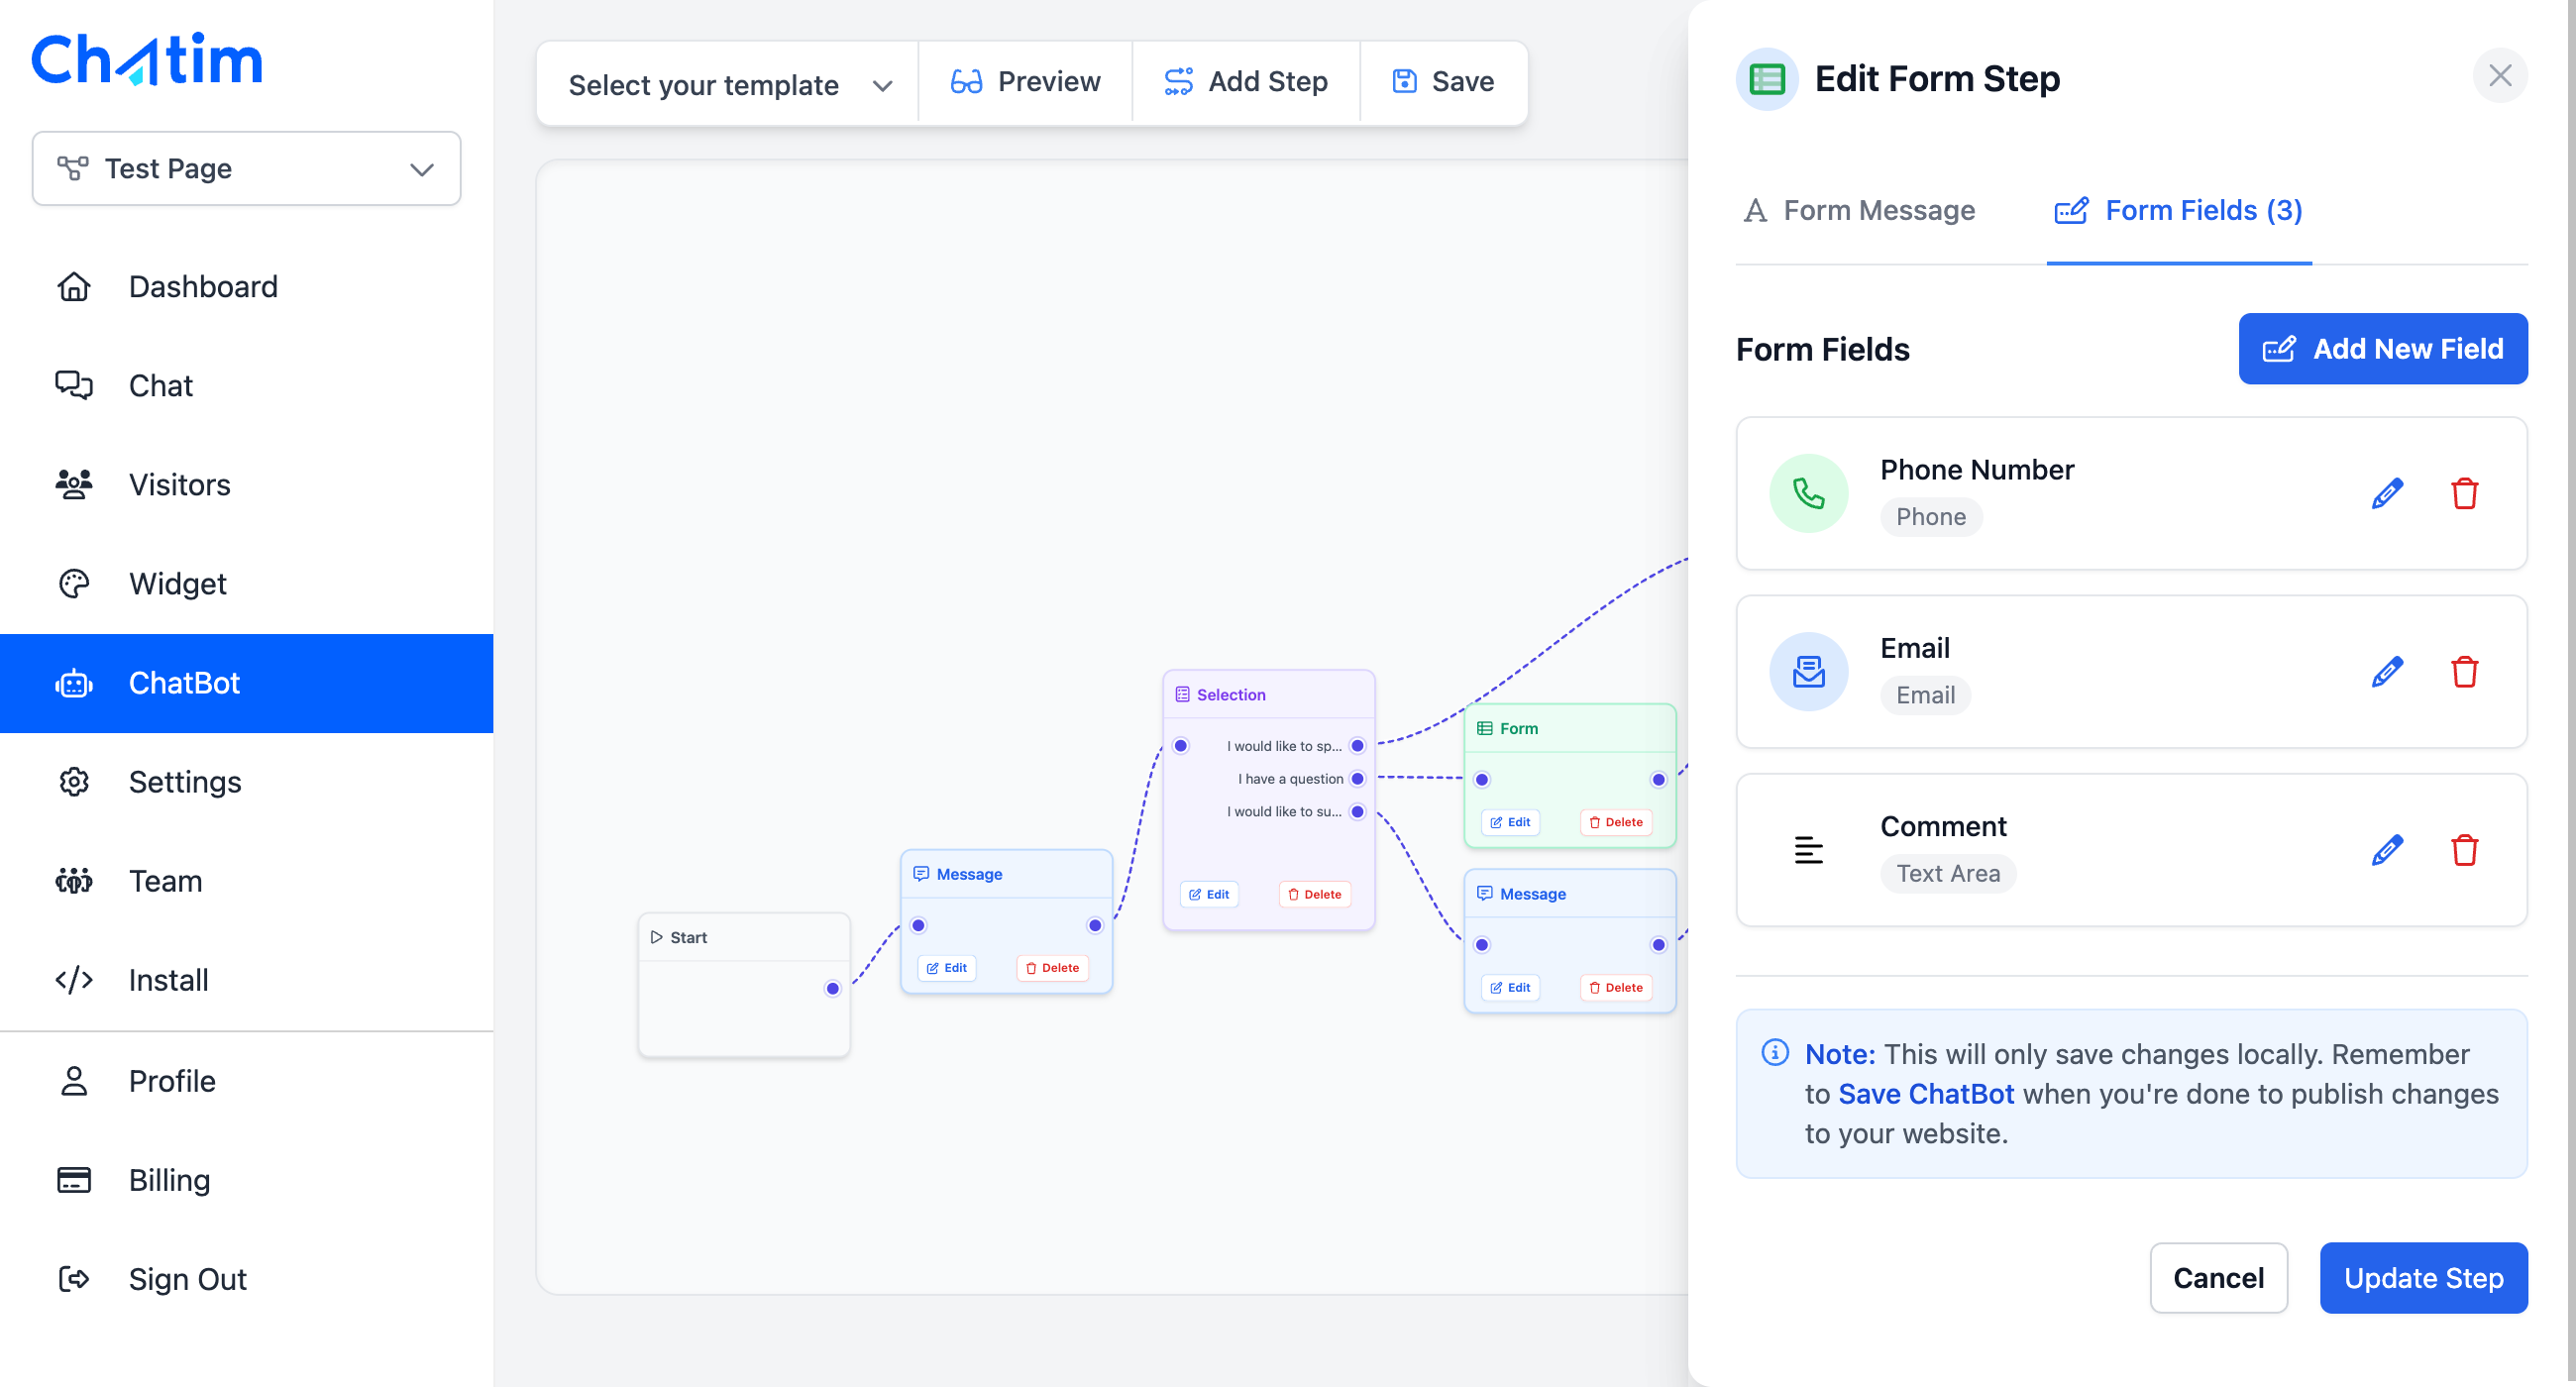The height and width of the screenshot is (1387, 2576).
Task: Select the Chat sidebar icon
Action: click(72, 385)
